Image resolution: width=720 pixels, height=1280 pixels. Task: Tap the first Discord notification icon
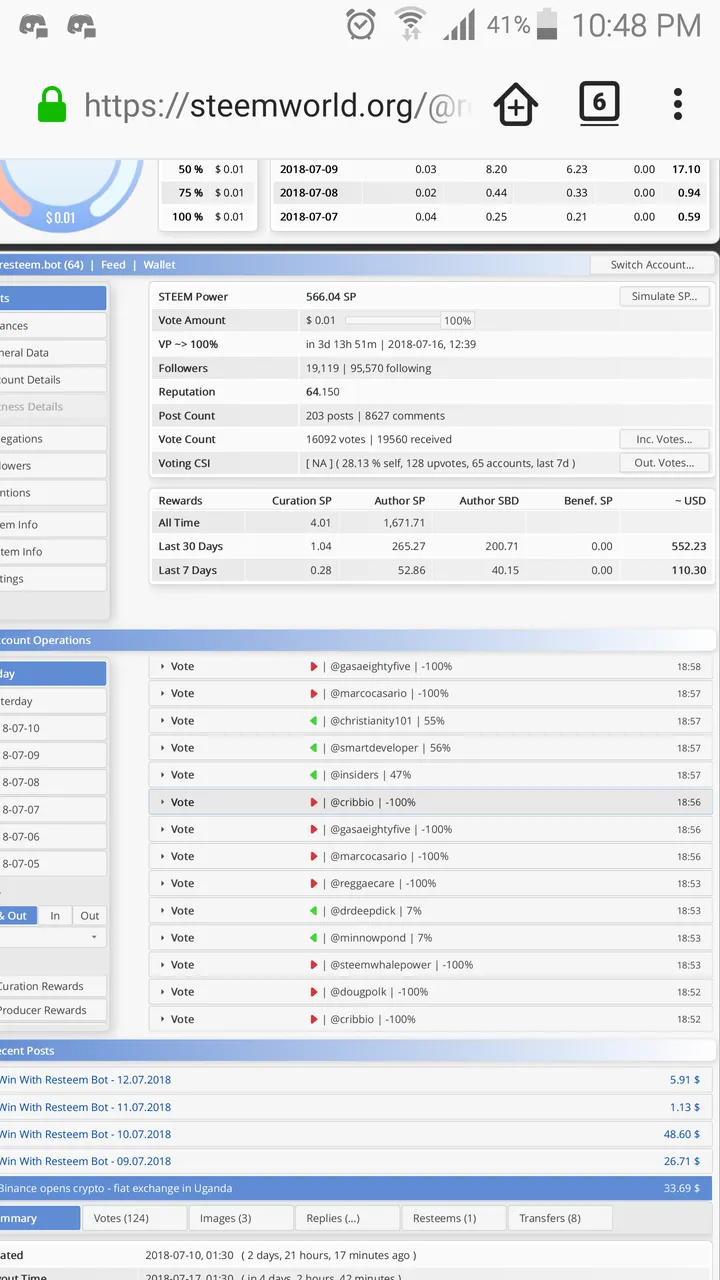click(34, 25)
